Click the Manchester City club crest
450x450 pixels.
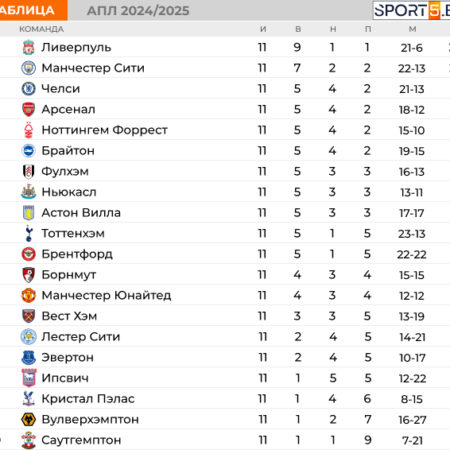pyautogui.click(x=29, y=68)
